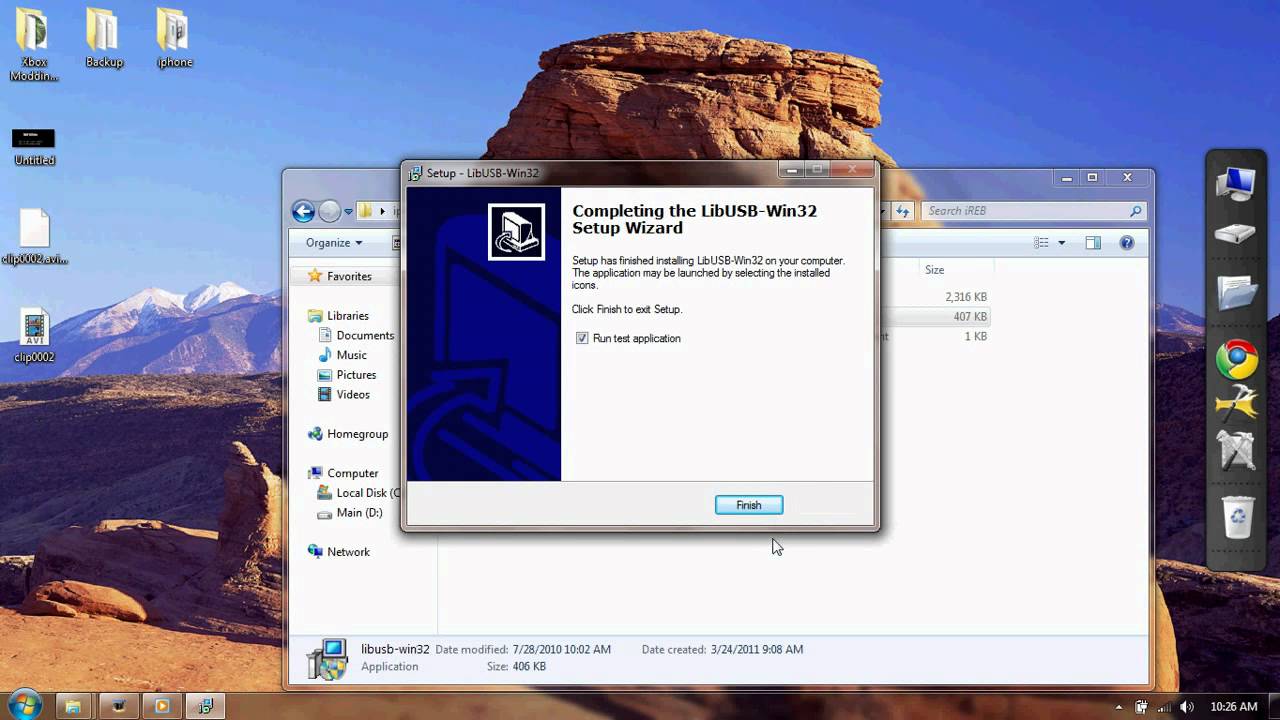Open the Music library

click(342, 355)
